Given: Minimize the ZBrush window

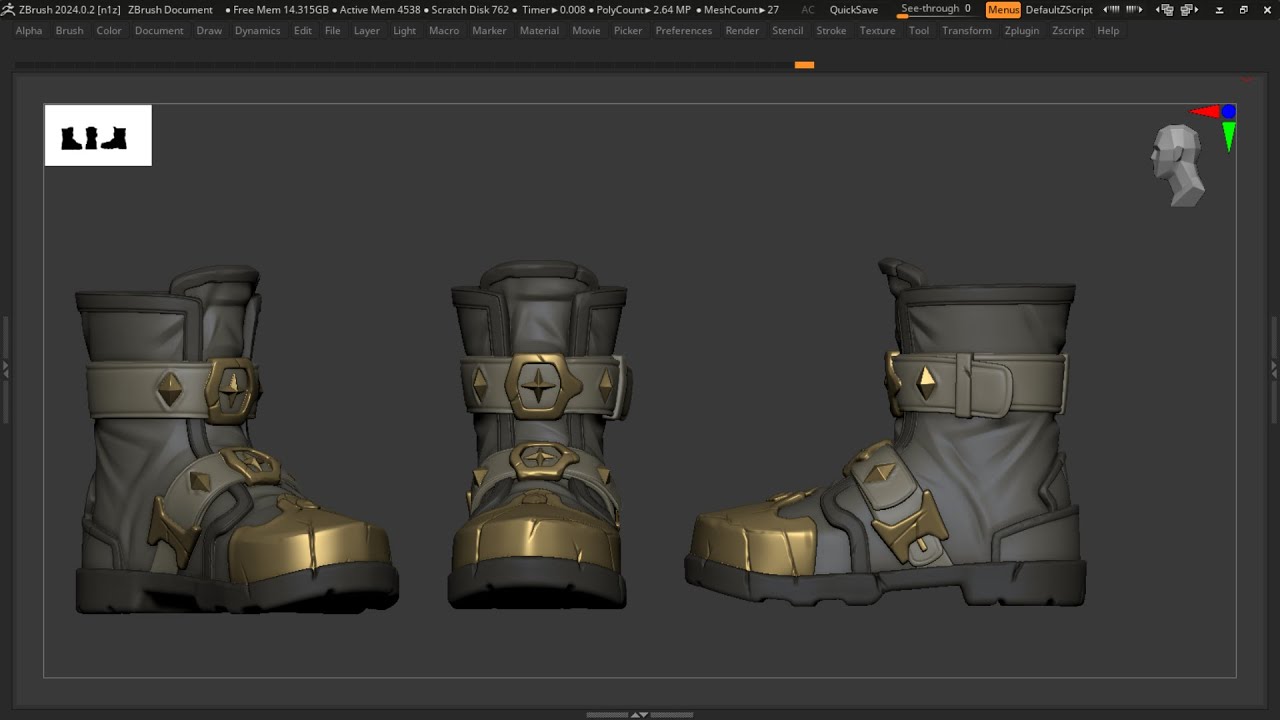Looking at the screenshot, I should pos(1221,10).
